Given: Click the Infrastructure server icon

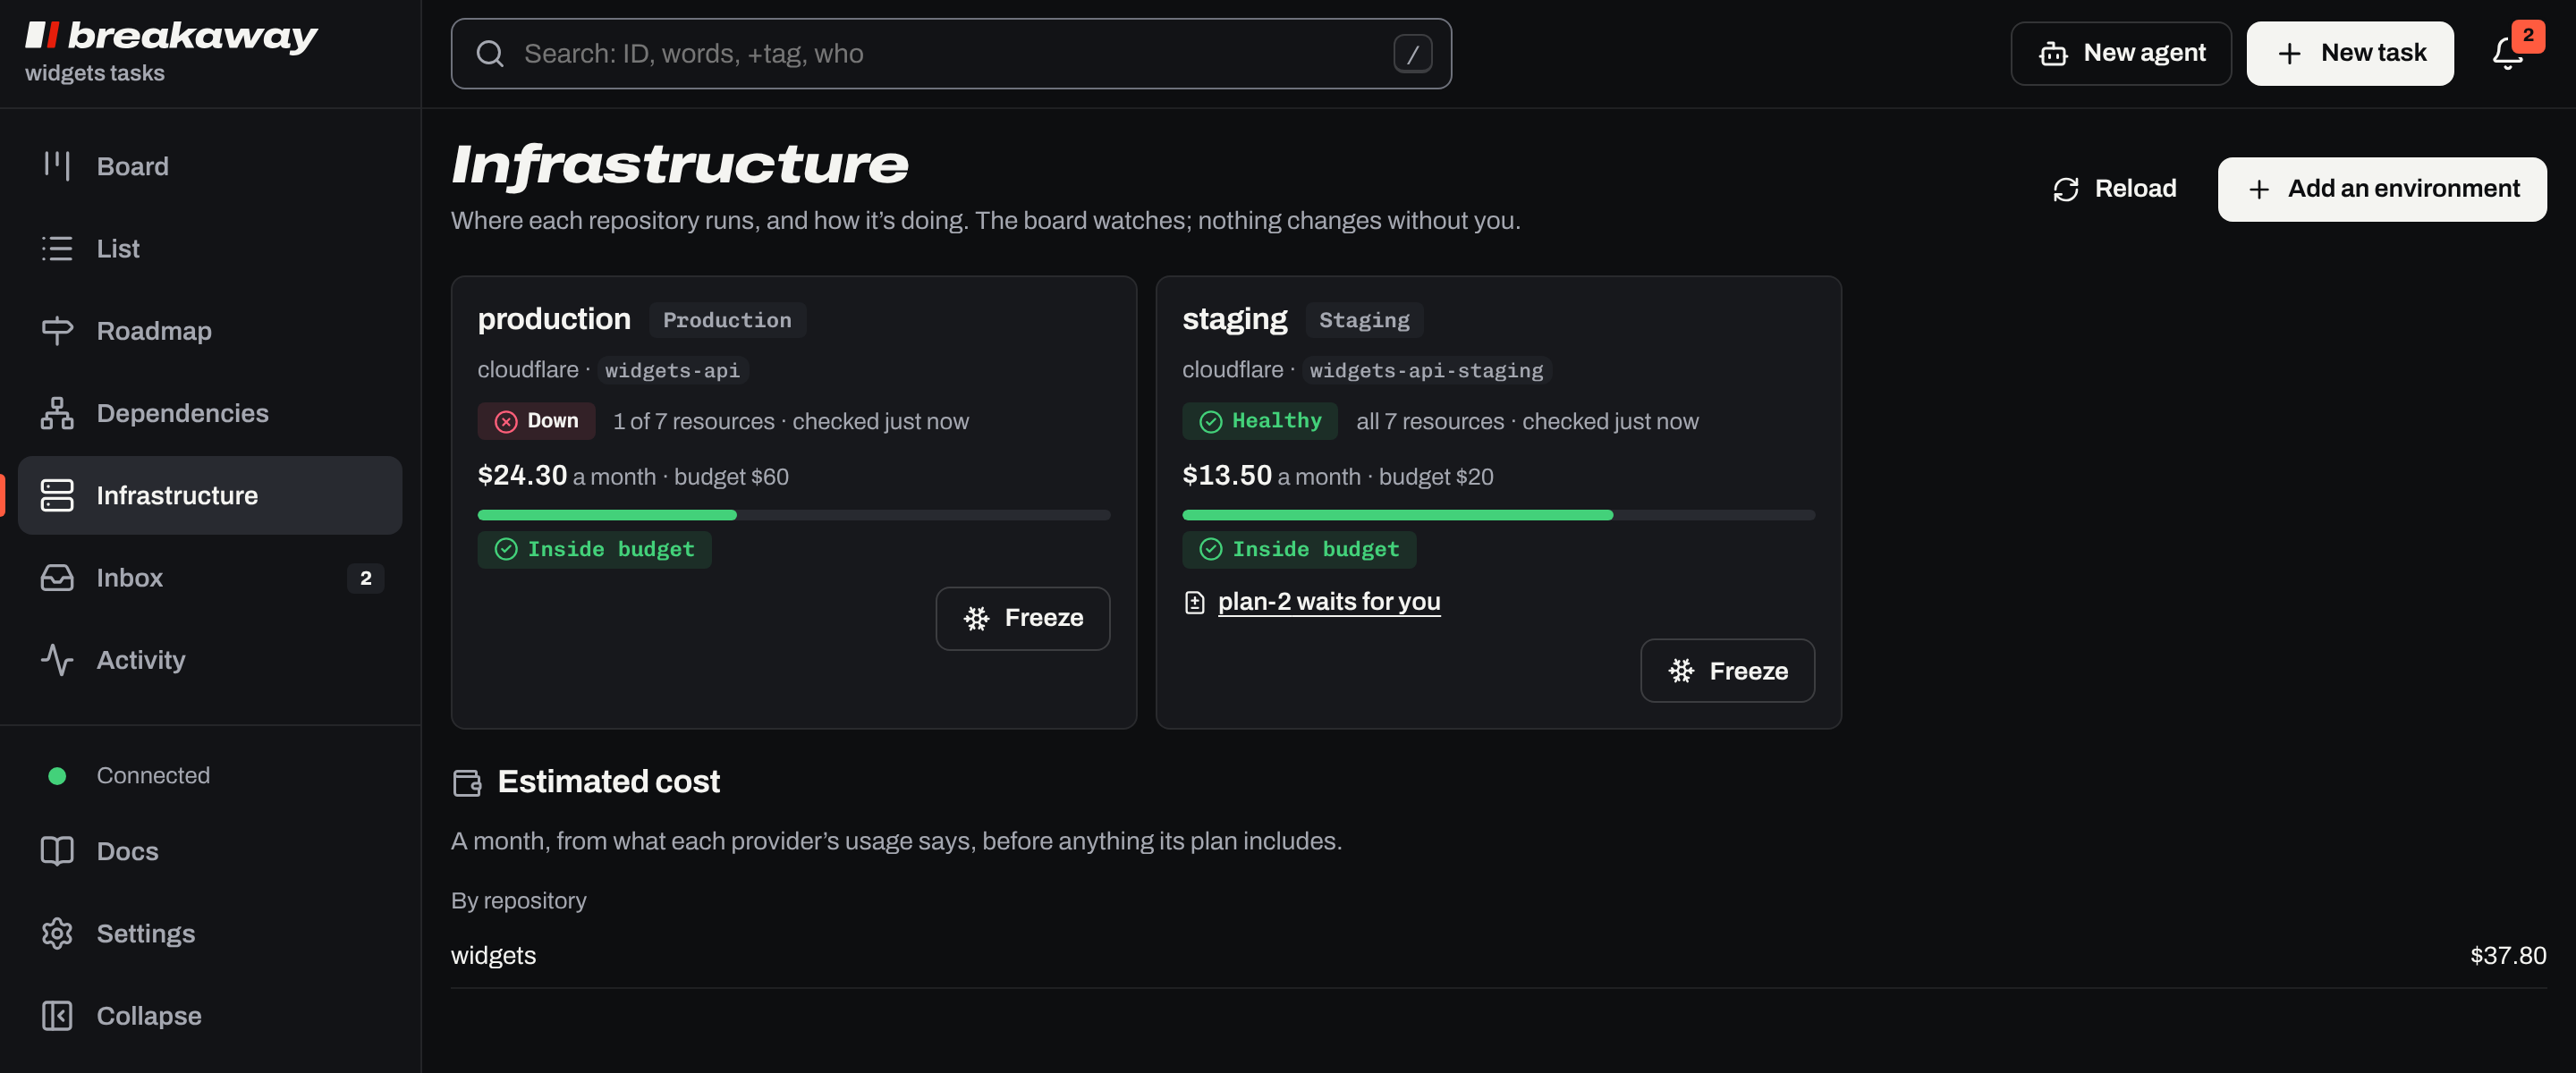Looking at the screenshot, I should pos(57,495).
